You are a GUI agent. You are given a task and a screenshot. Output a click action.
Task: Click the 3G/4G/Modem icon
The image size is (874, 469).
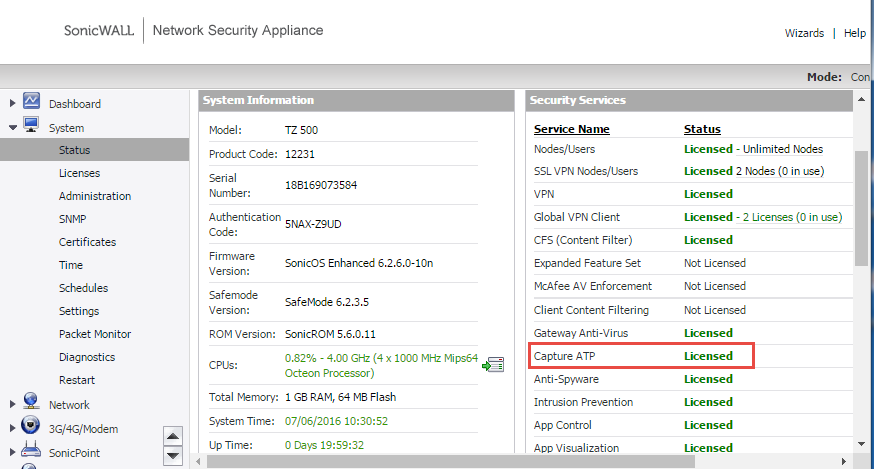pos(31,427)
